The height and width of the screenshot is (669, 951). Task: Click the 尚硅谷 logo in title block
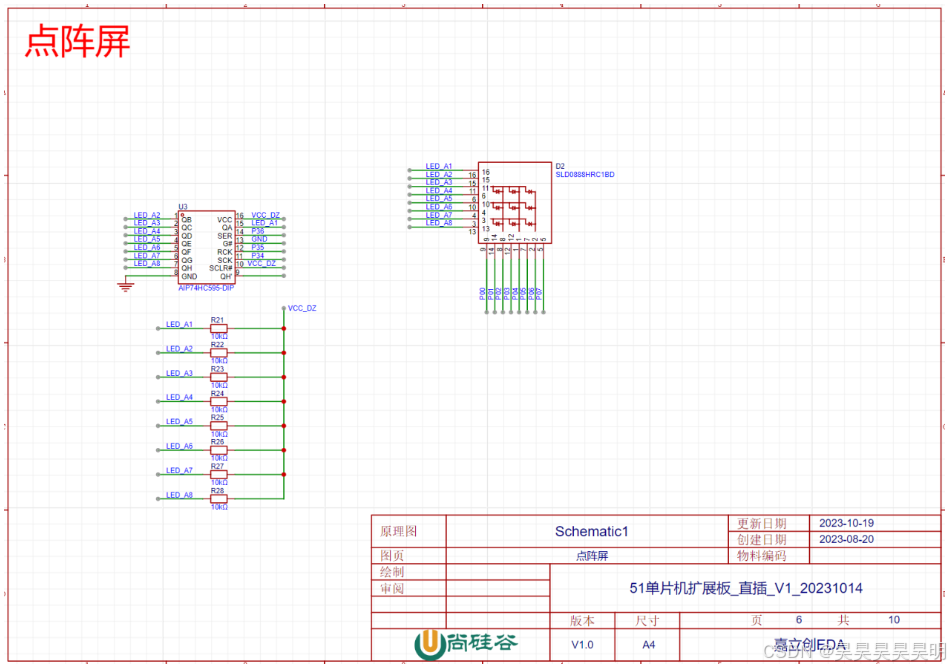[466, 644]
